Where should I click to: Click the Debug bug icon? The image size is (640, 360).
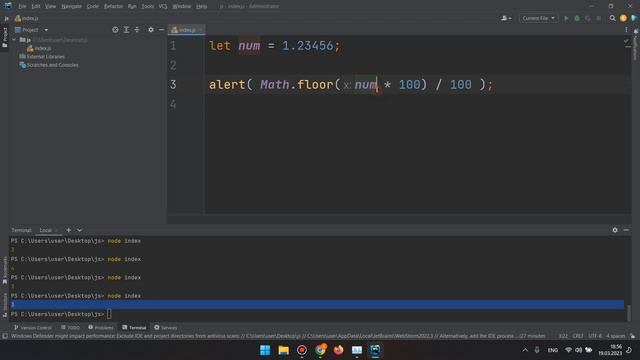577,18
